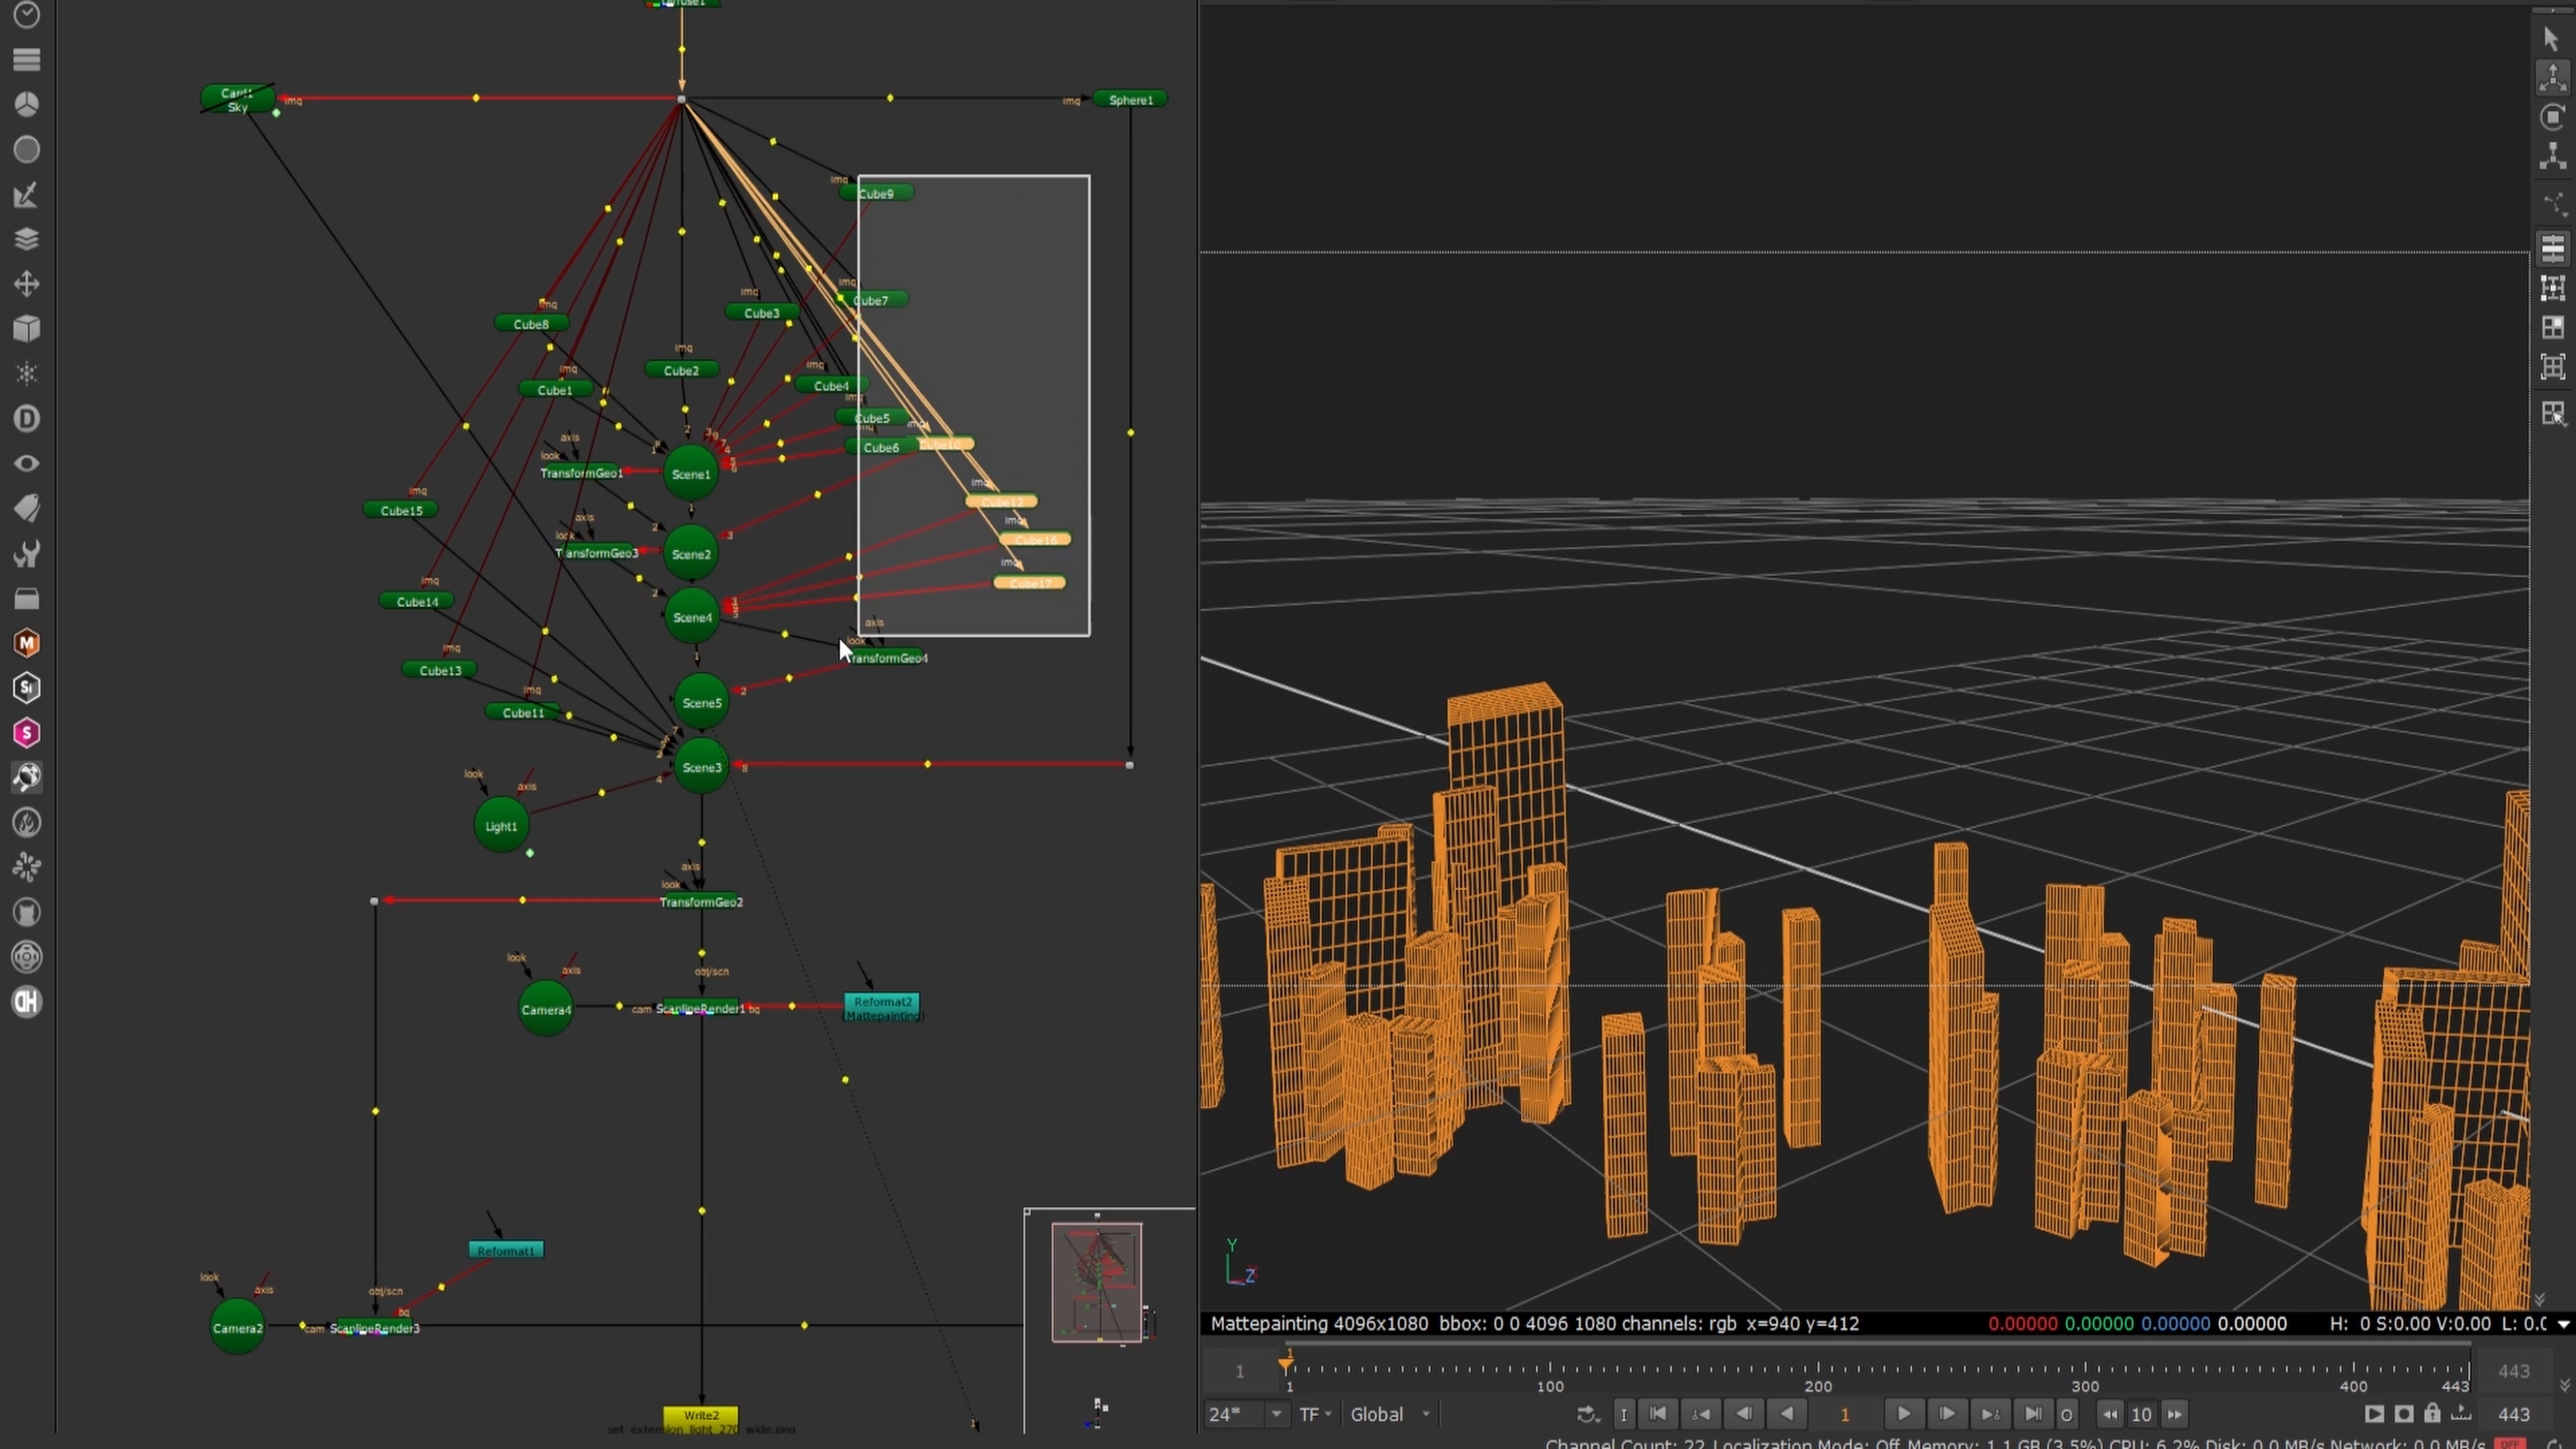2576x1449 pixels.
Task: Open the Deep nodes 'D' icon
Action: tap(27, 418)
